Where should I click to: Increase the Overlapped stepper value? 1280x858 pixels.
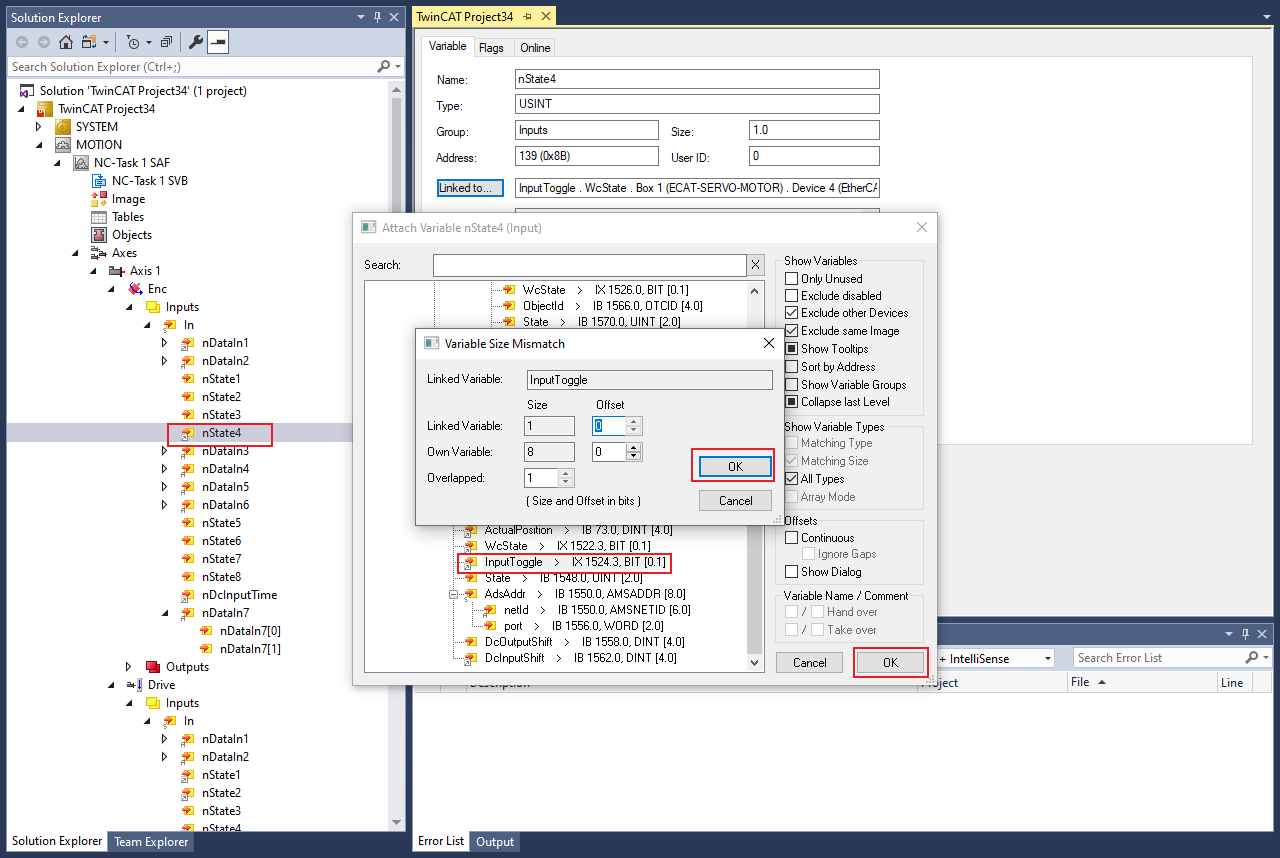click(x=568, y=474)
